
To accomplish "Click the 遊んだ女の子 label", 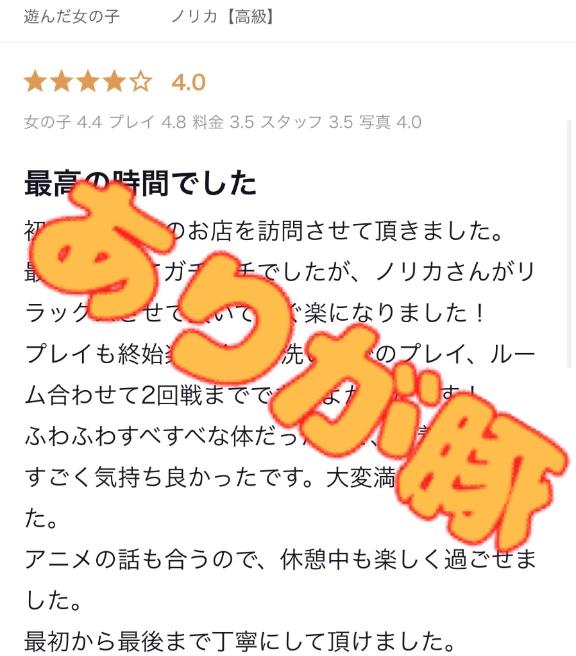I will [x=72, y=17].
